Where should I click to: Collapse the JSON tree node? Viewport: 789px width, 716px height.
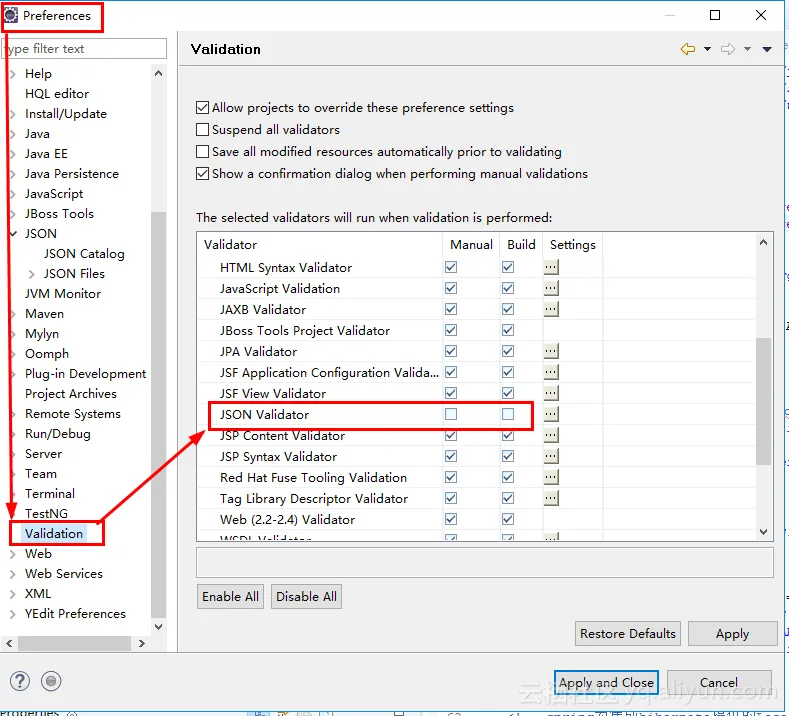(x=13, y=234)
